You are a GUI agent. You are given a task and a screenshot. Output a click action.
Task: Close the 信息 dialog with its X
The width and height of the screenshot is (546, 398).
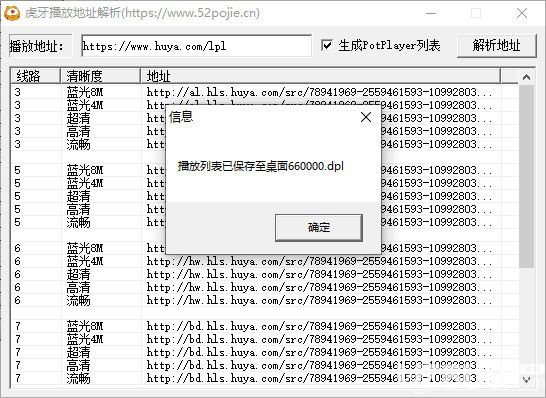point(366,117)
